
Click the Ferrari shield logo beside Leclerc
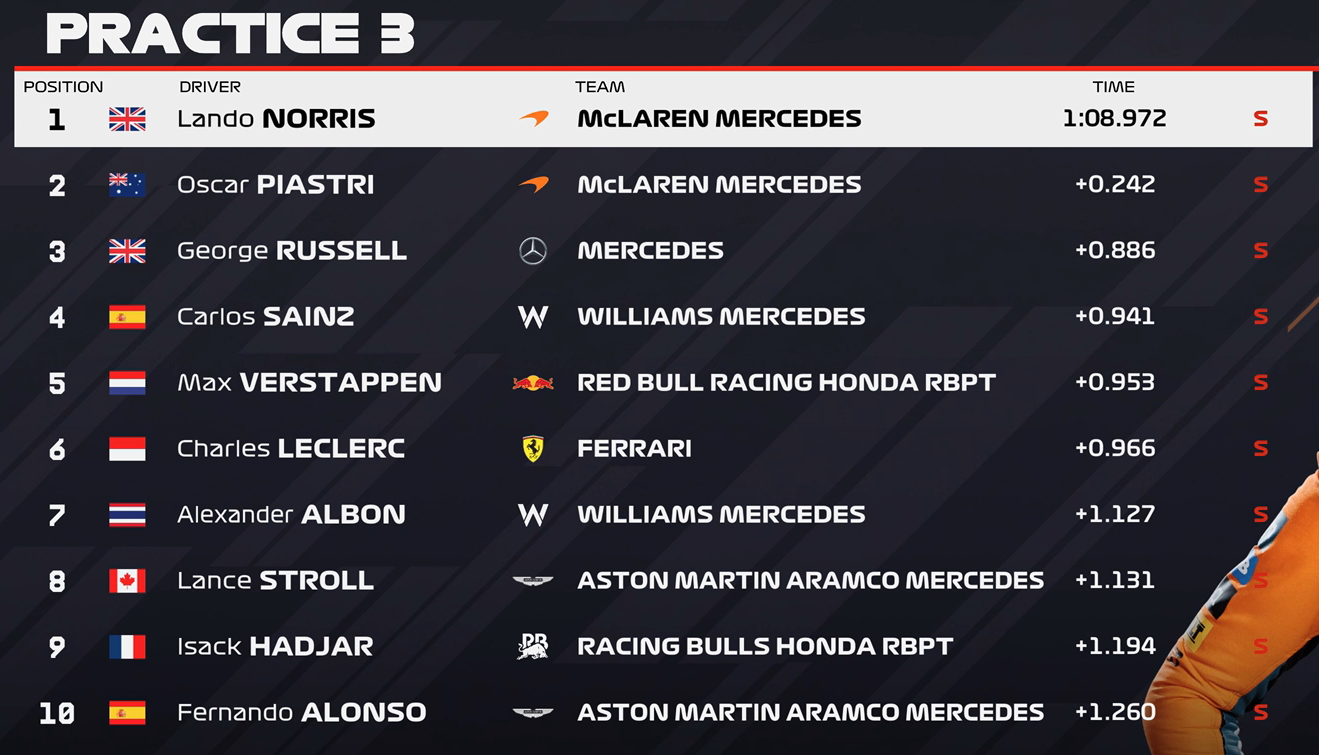point(533,448)
